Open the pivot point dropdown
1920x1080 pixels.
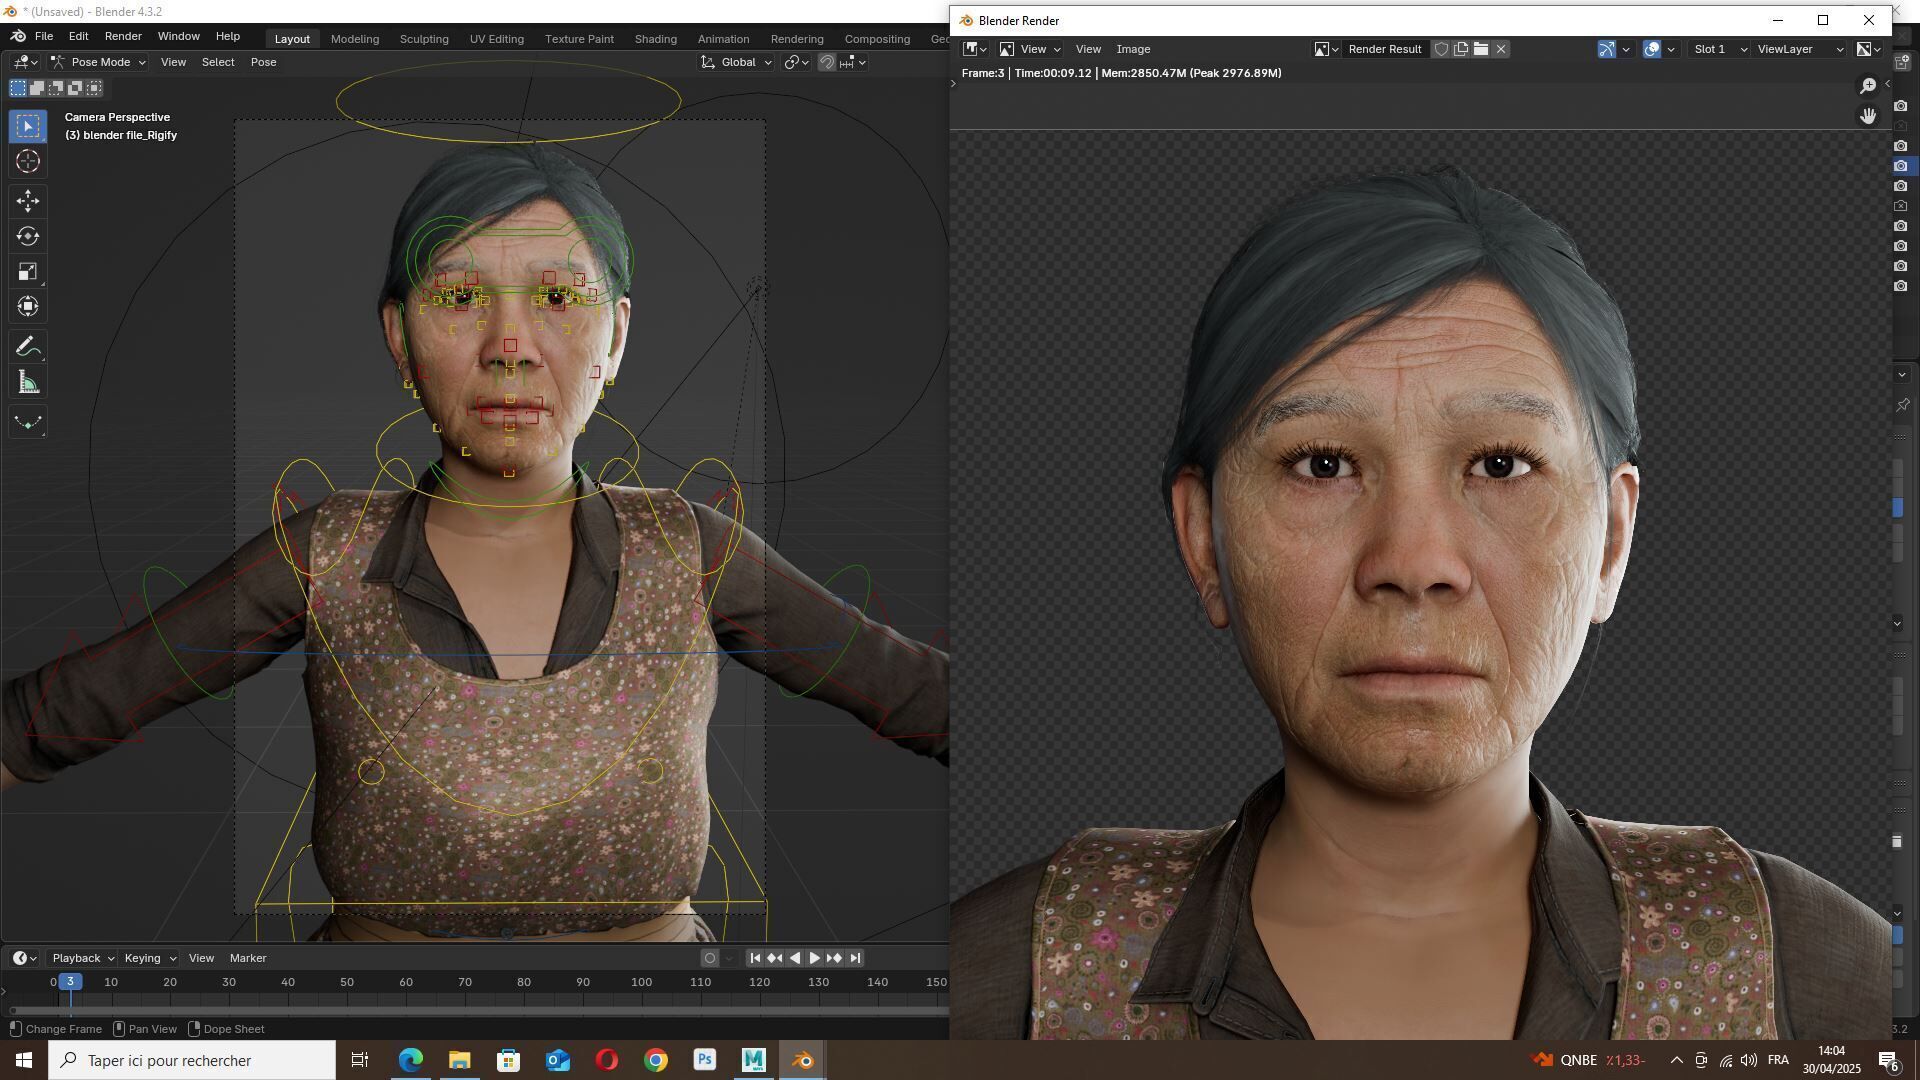point(797,62)
